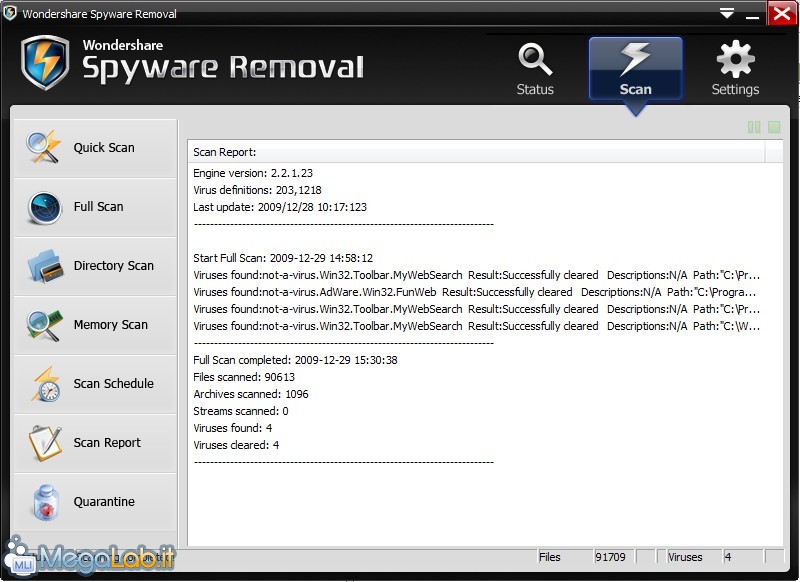Click the Full Scan radar icon
The image size is (800, 582).
tap(45, 207)
